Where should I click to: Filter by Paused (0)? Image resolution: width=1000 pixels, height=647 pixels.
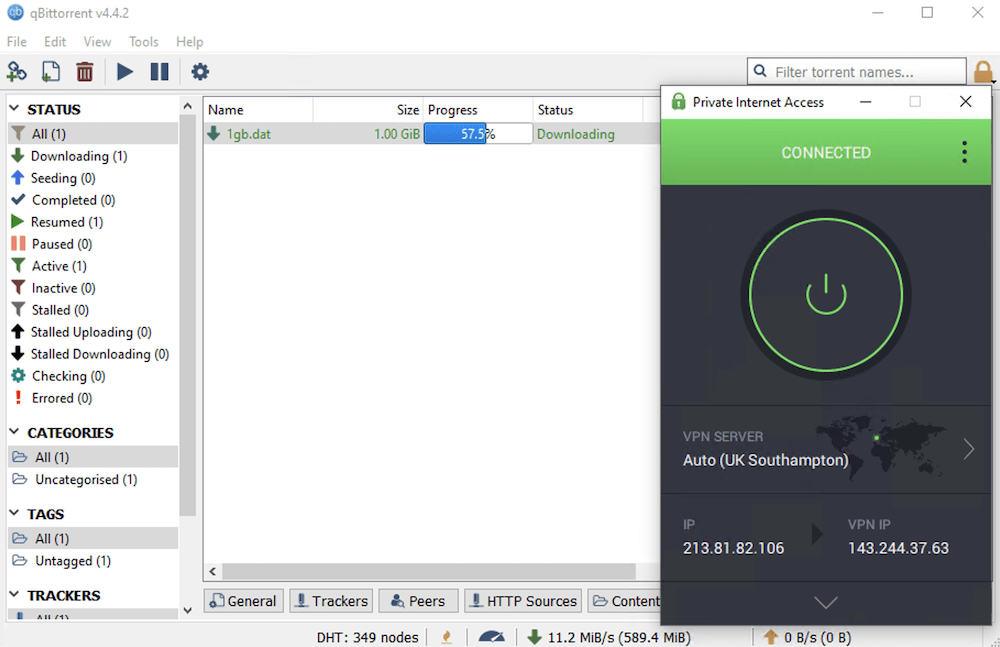[x=93, y=244]
